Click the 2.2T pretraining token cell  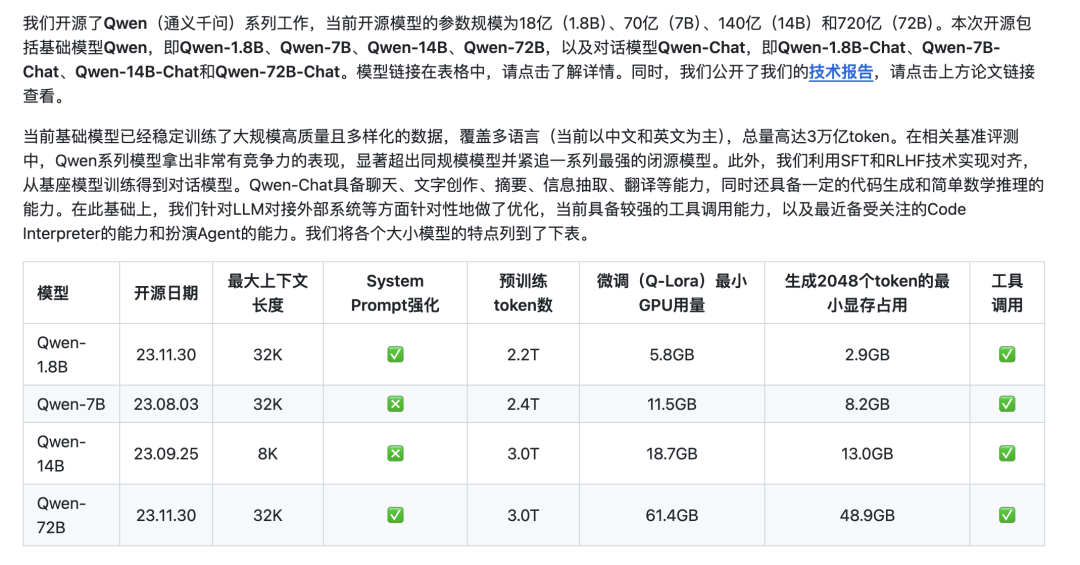[x=523, y=355]
